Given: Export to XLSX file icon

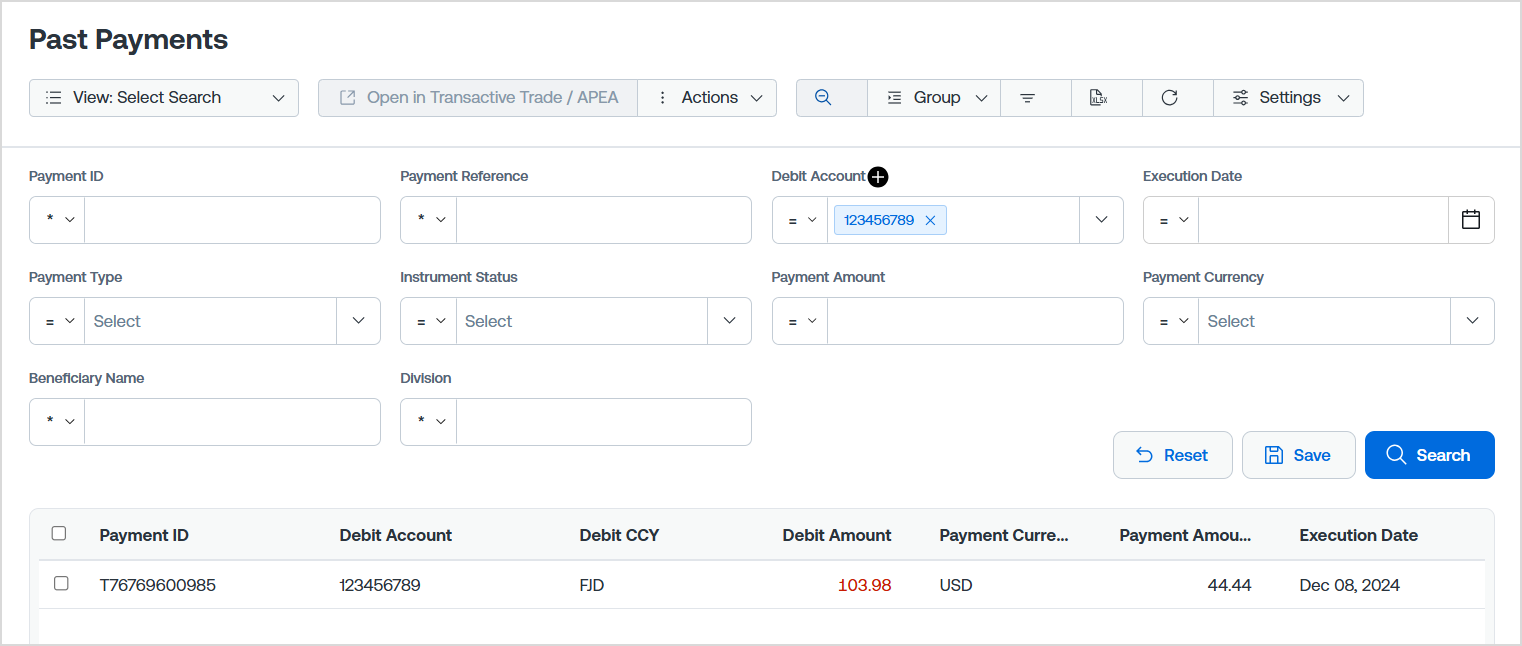Looking at the screenshot, I should 1098,98.
